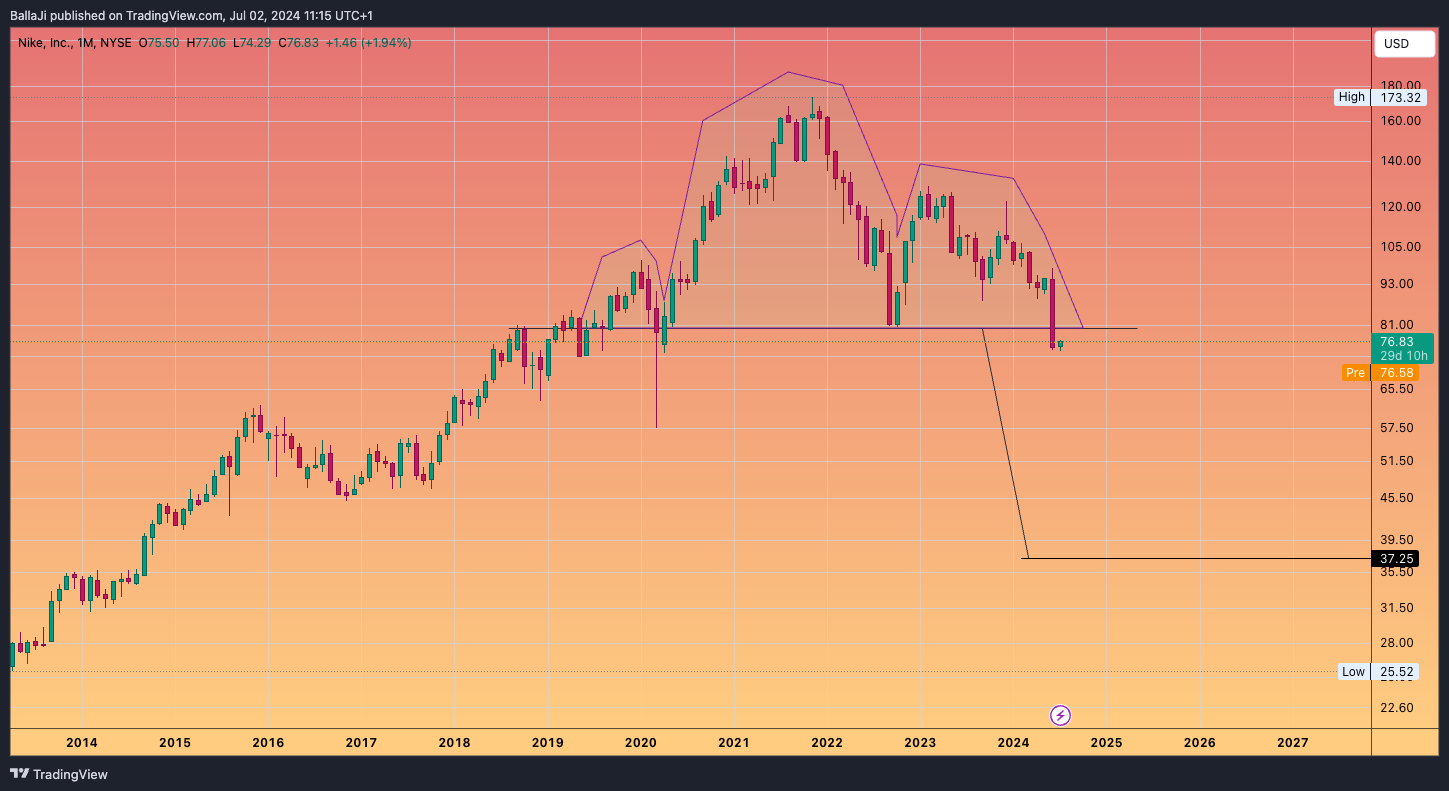Click the 1M interval label in legend

(86, 43)
